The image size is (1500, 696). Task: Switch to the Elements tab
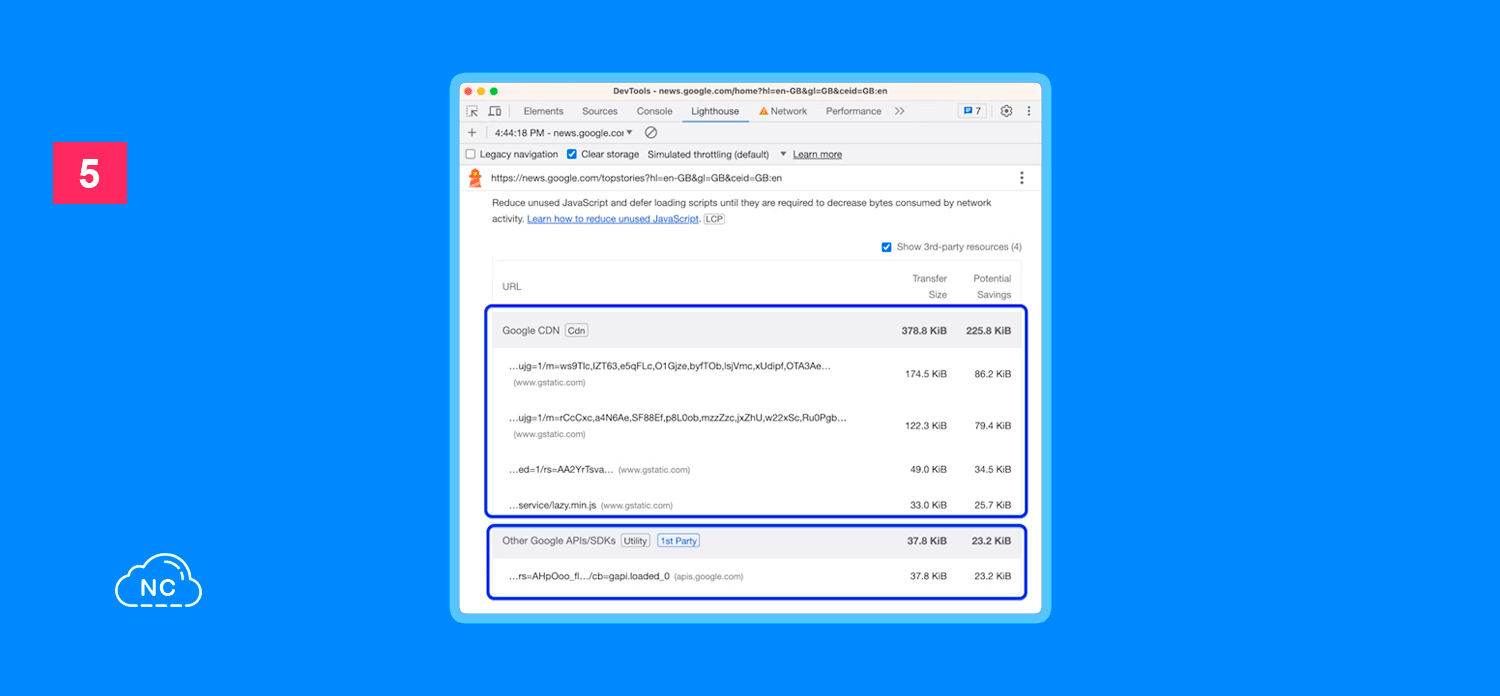click(543, 111)
